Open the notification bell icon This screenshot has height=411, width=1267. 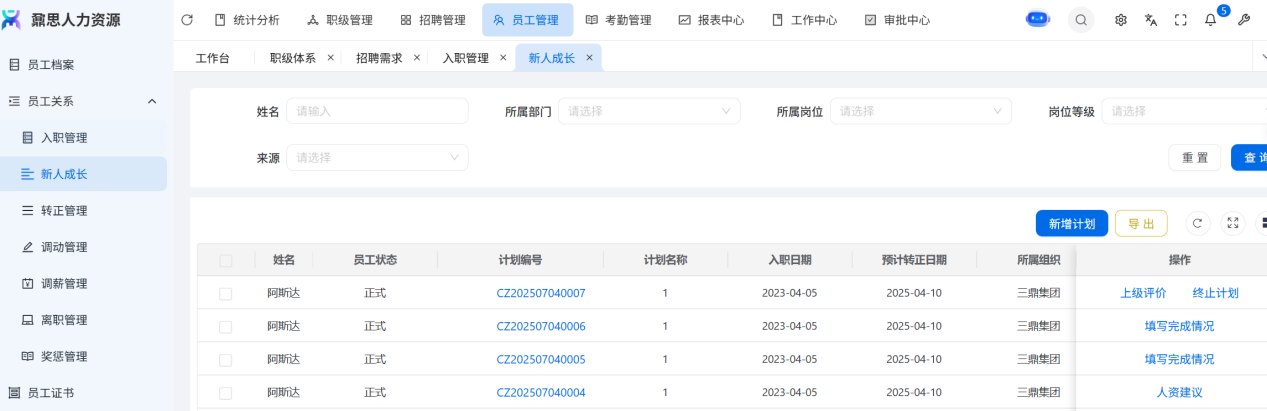pos(1210,20)
